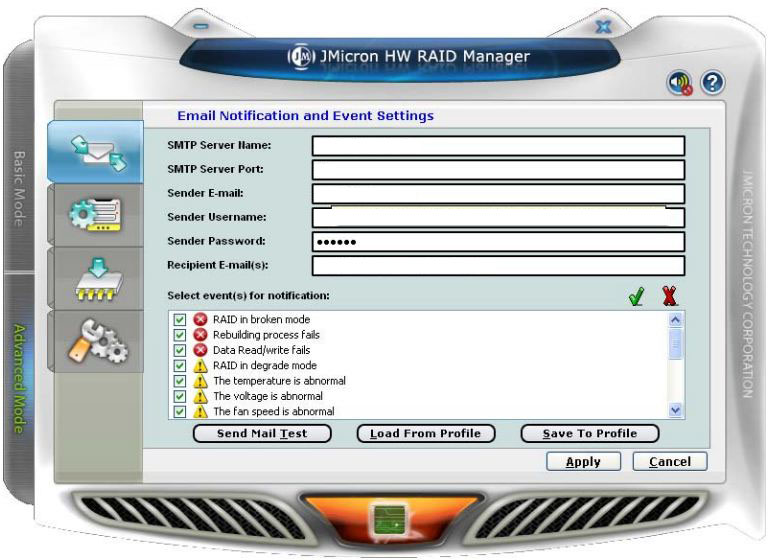Deselect all events with red X

(670, 296)
